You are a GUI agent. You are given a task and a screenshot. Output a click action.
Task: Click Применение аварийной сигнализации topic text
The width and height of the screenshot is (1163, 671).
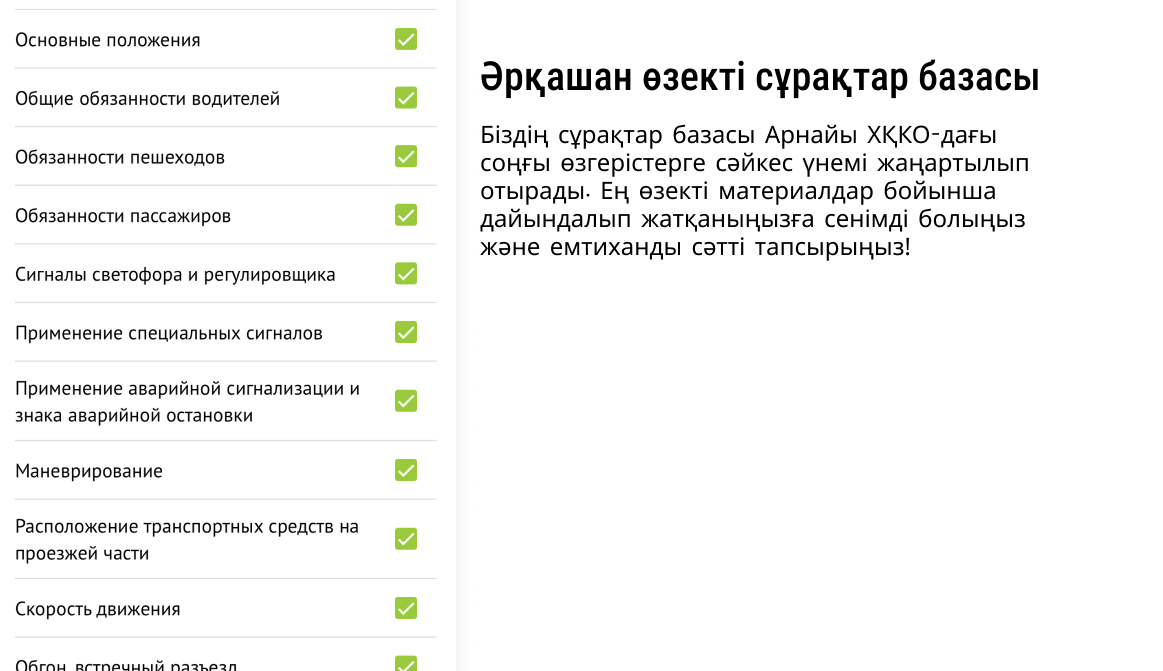[x=188, y=402]
